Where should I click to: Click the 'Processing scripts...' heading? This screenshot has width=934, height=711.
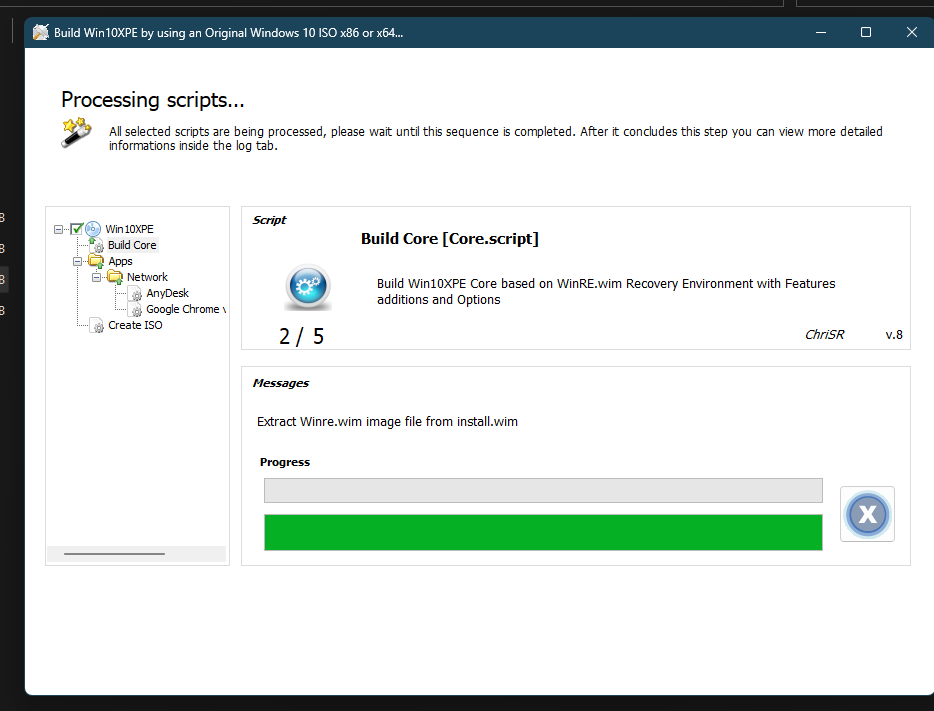click(x=152, y=99)
